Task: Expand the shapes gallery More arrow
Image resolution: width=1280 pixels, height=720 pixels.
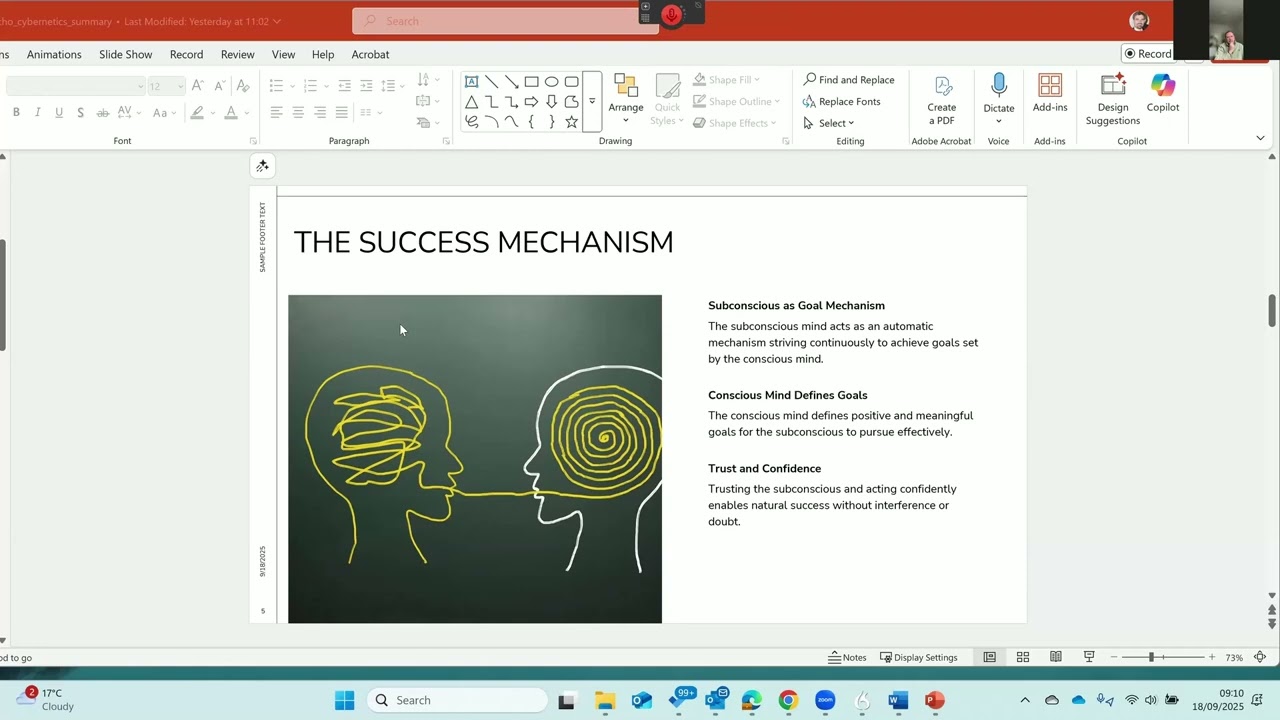Action: pyautogui.click(x=592, y=102)
